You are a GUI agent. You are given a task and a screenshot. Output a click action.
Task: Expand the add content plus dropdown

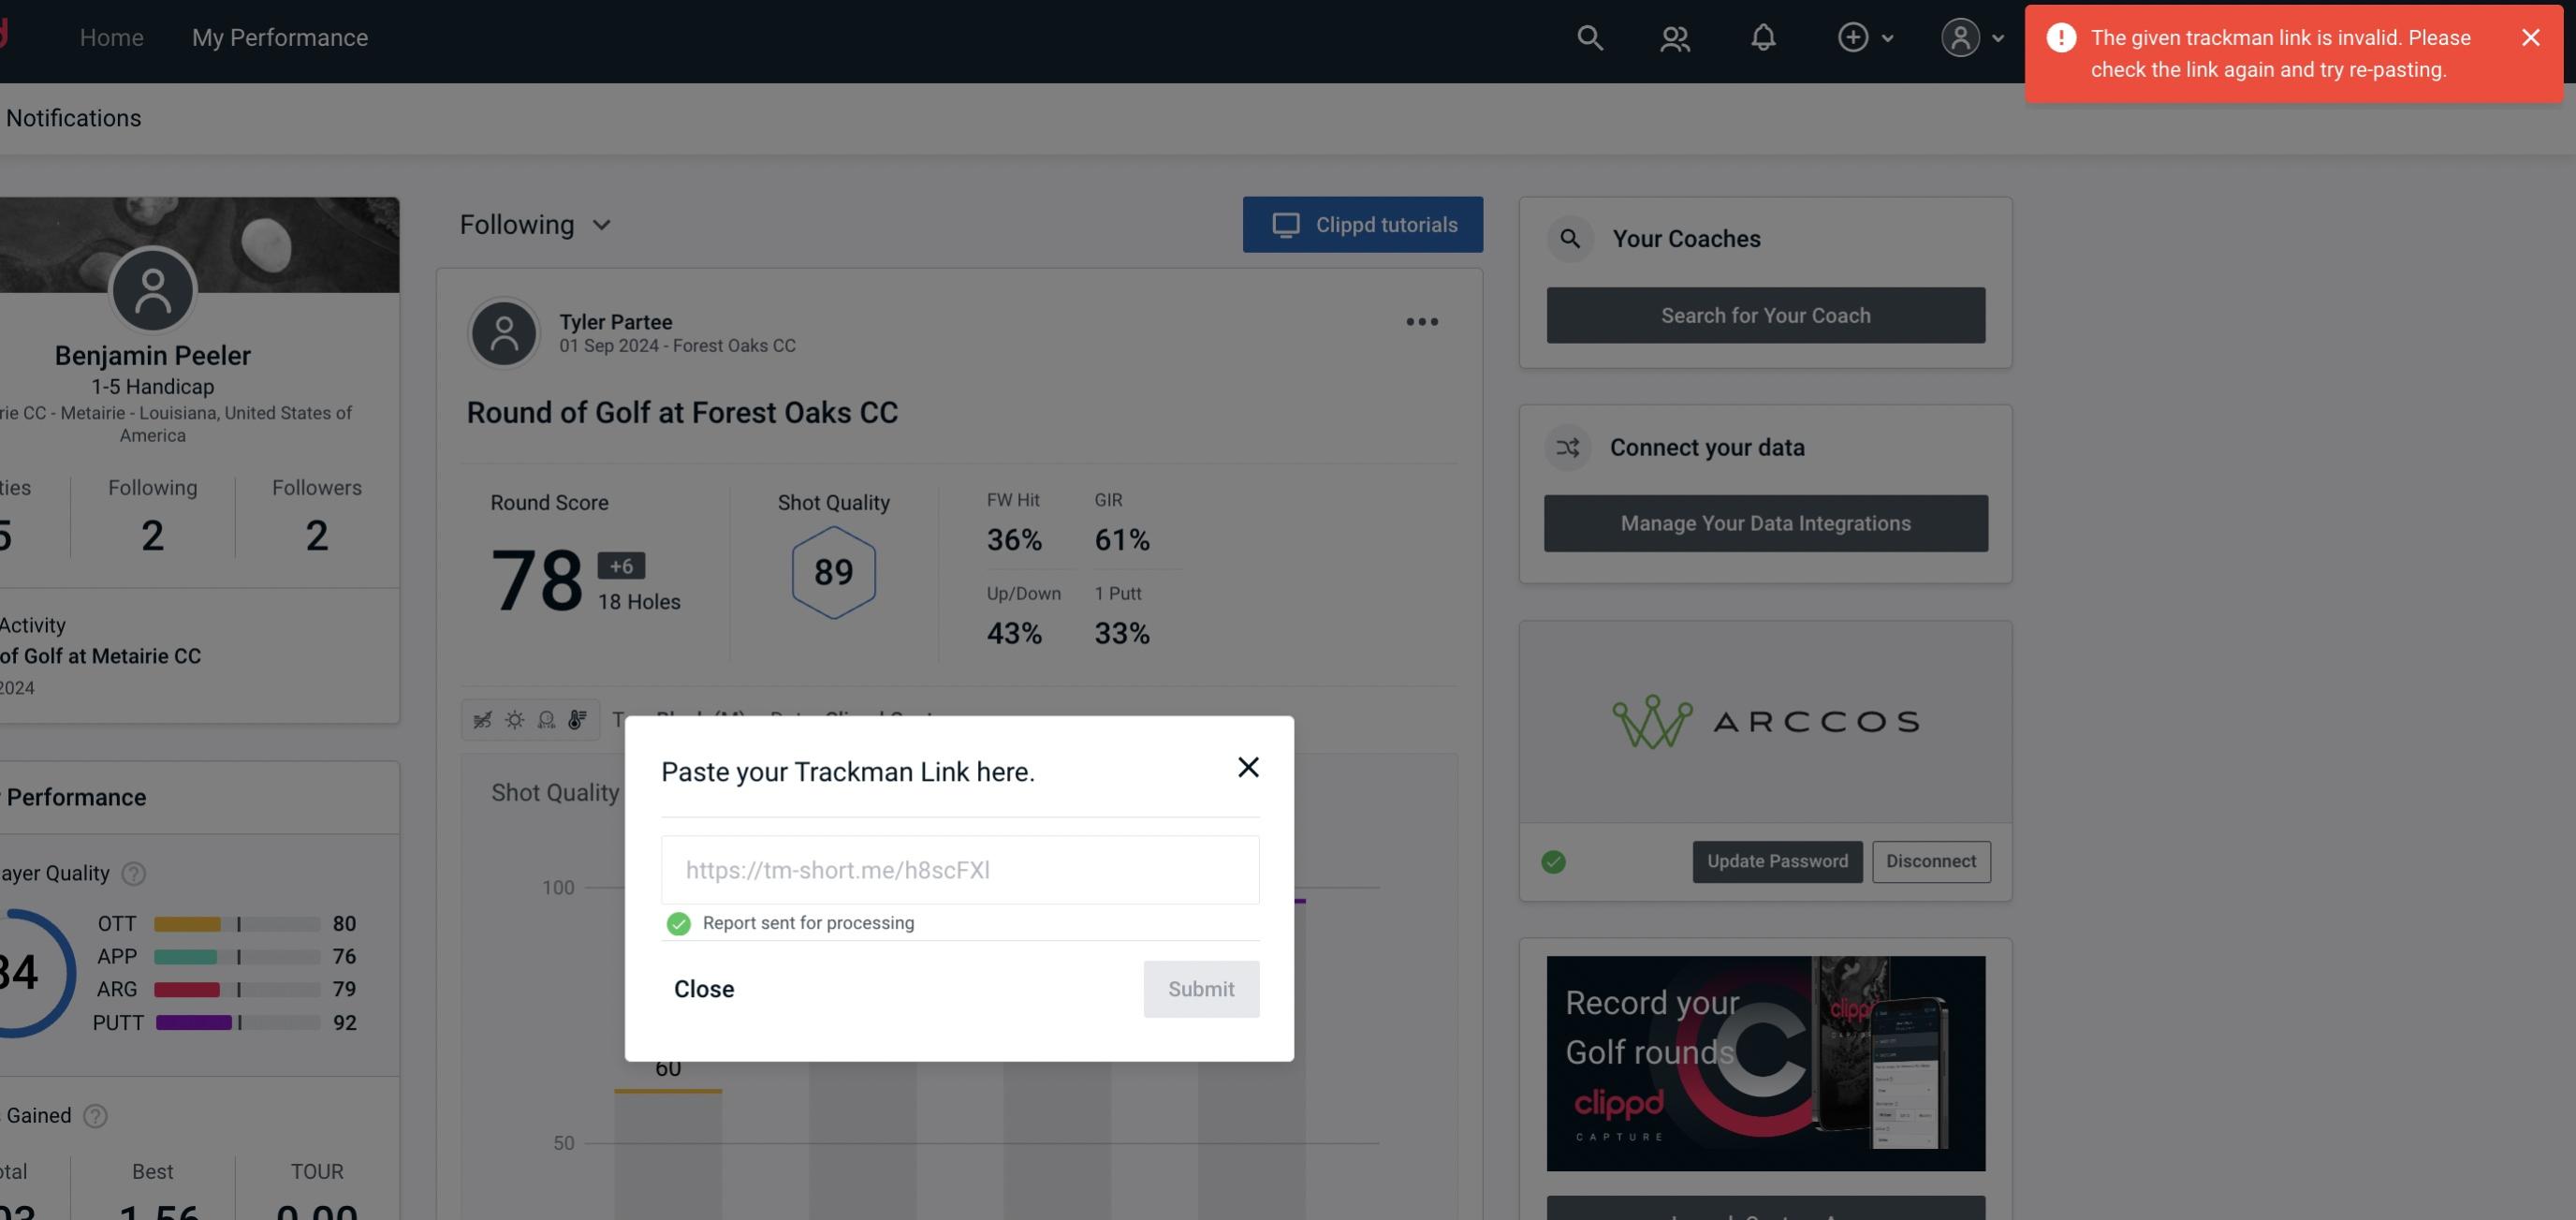coord(1866,37)
